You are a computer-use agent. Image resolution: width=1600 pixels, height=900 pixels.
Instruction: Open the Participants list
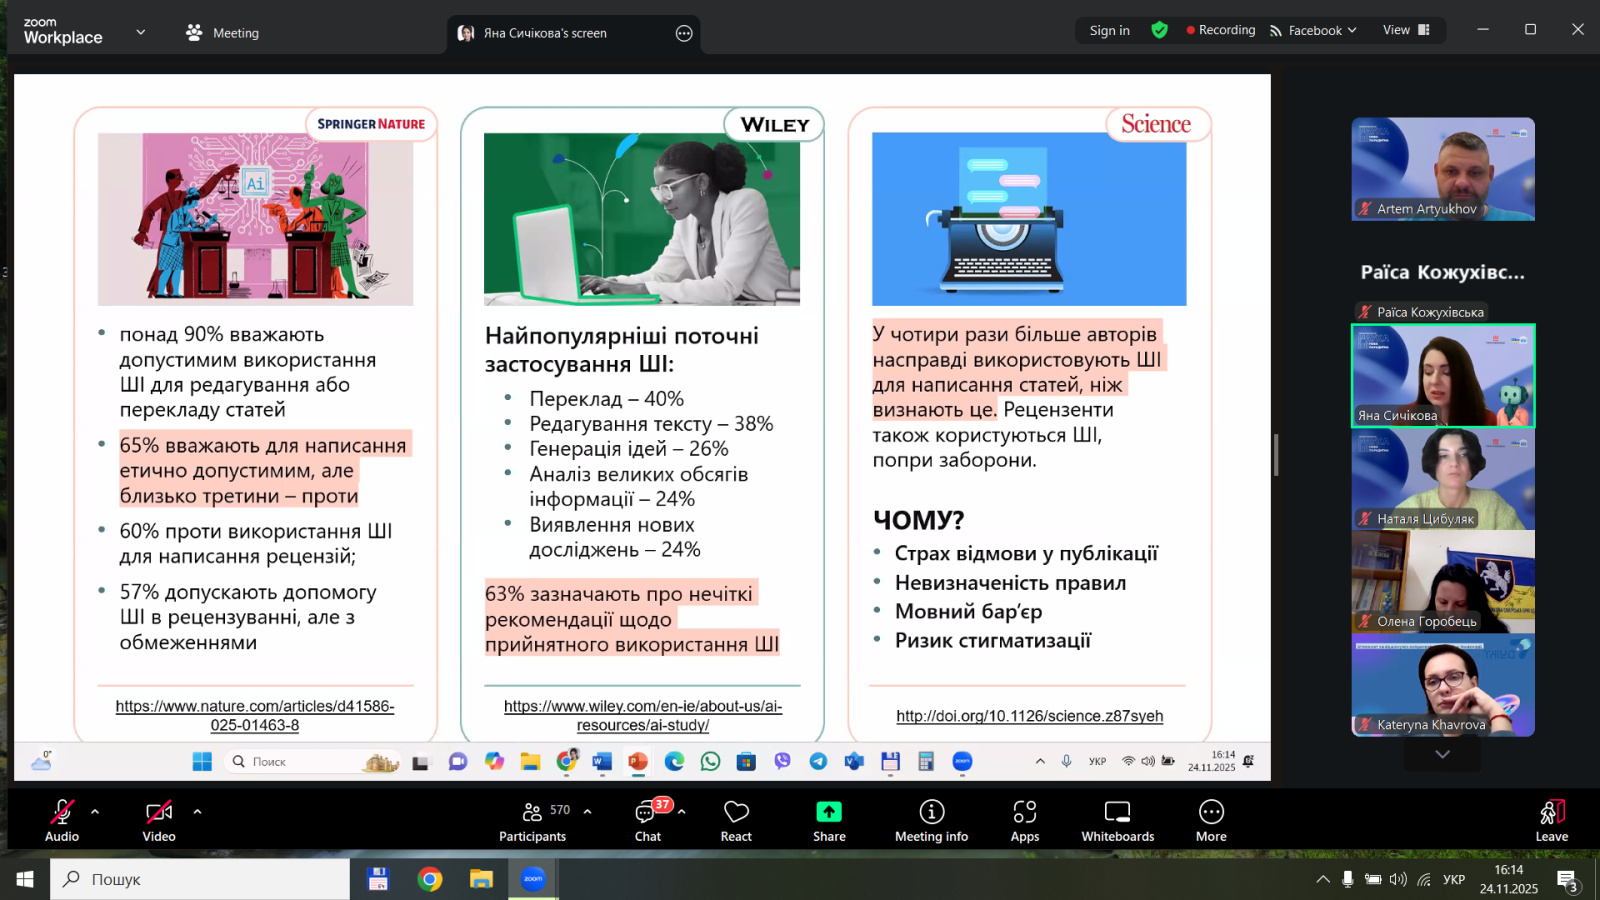[x=533, y=819]
